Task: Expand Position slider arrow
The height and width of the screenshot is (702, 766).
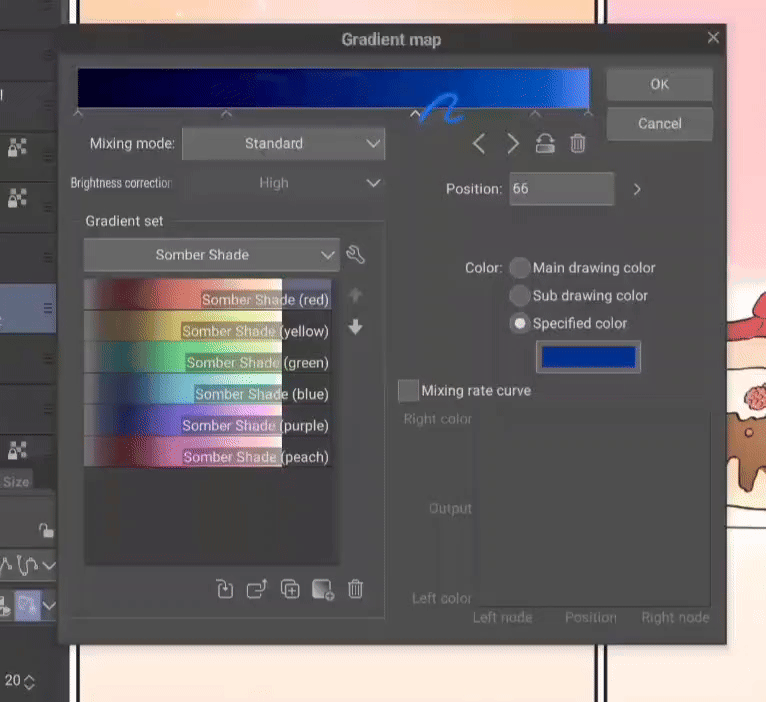Action: coord(637,190)
